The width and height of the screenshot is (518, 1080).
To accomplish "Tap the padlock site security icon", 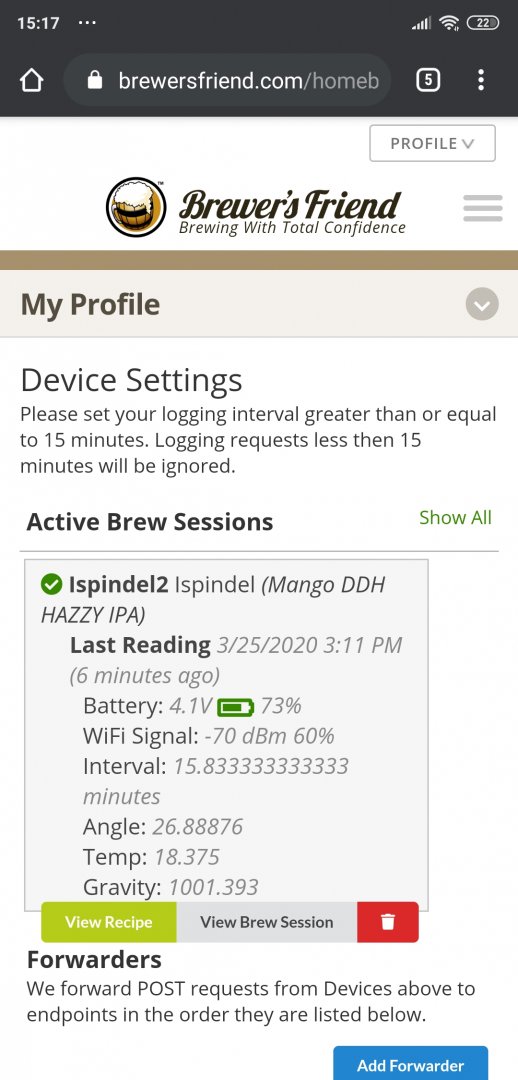I will [95, 81].
